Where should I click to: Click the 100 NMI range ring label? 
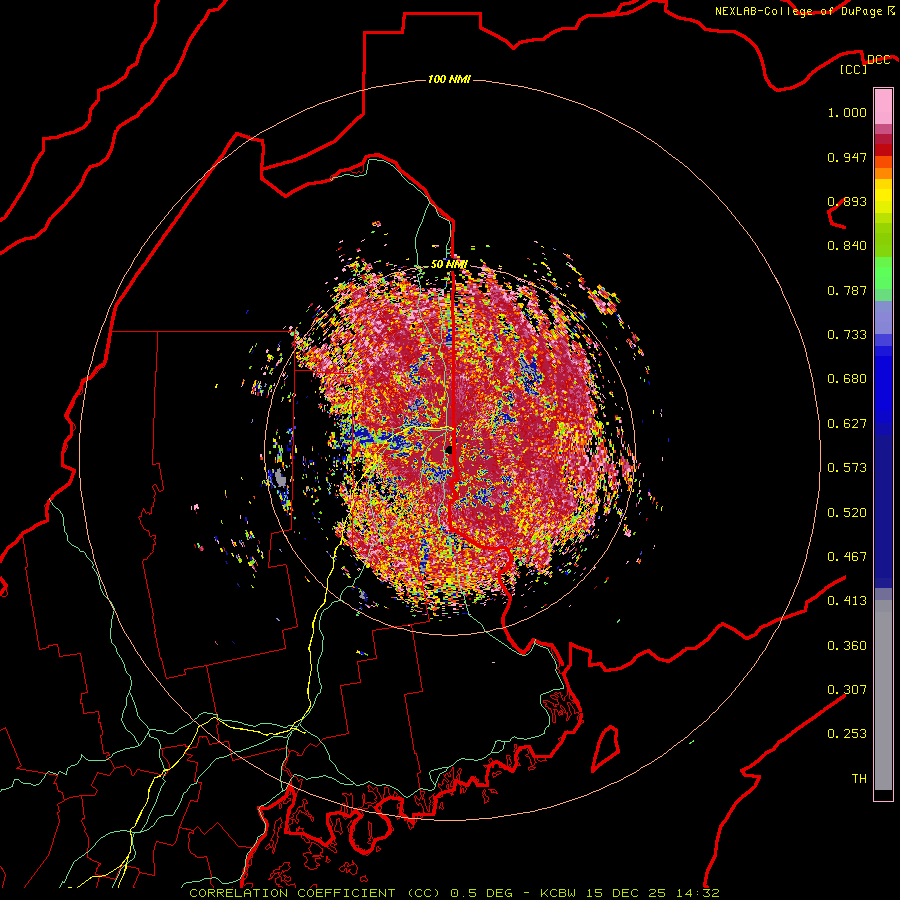(x=449, y=79)
